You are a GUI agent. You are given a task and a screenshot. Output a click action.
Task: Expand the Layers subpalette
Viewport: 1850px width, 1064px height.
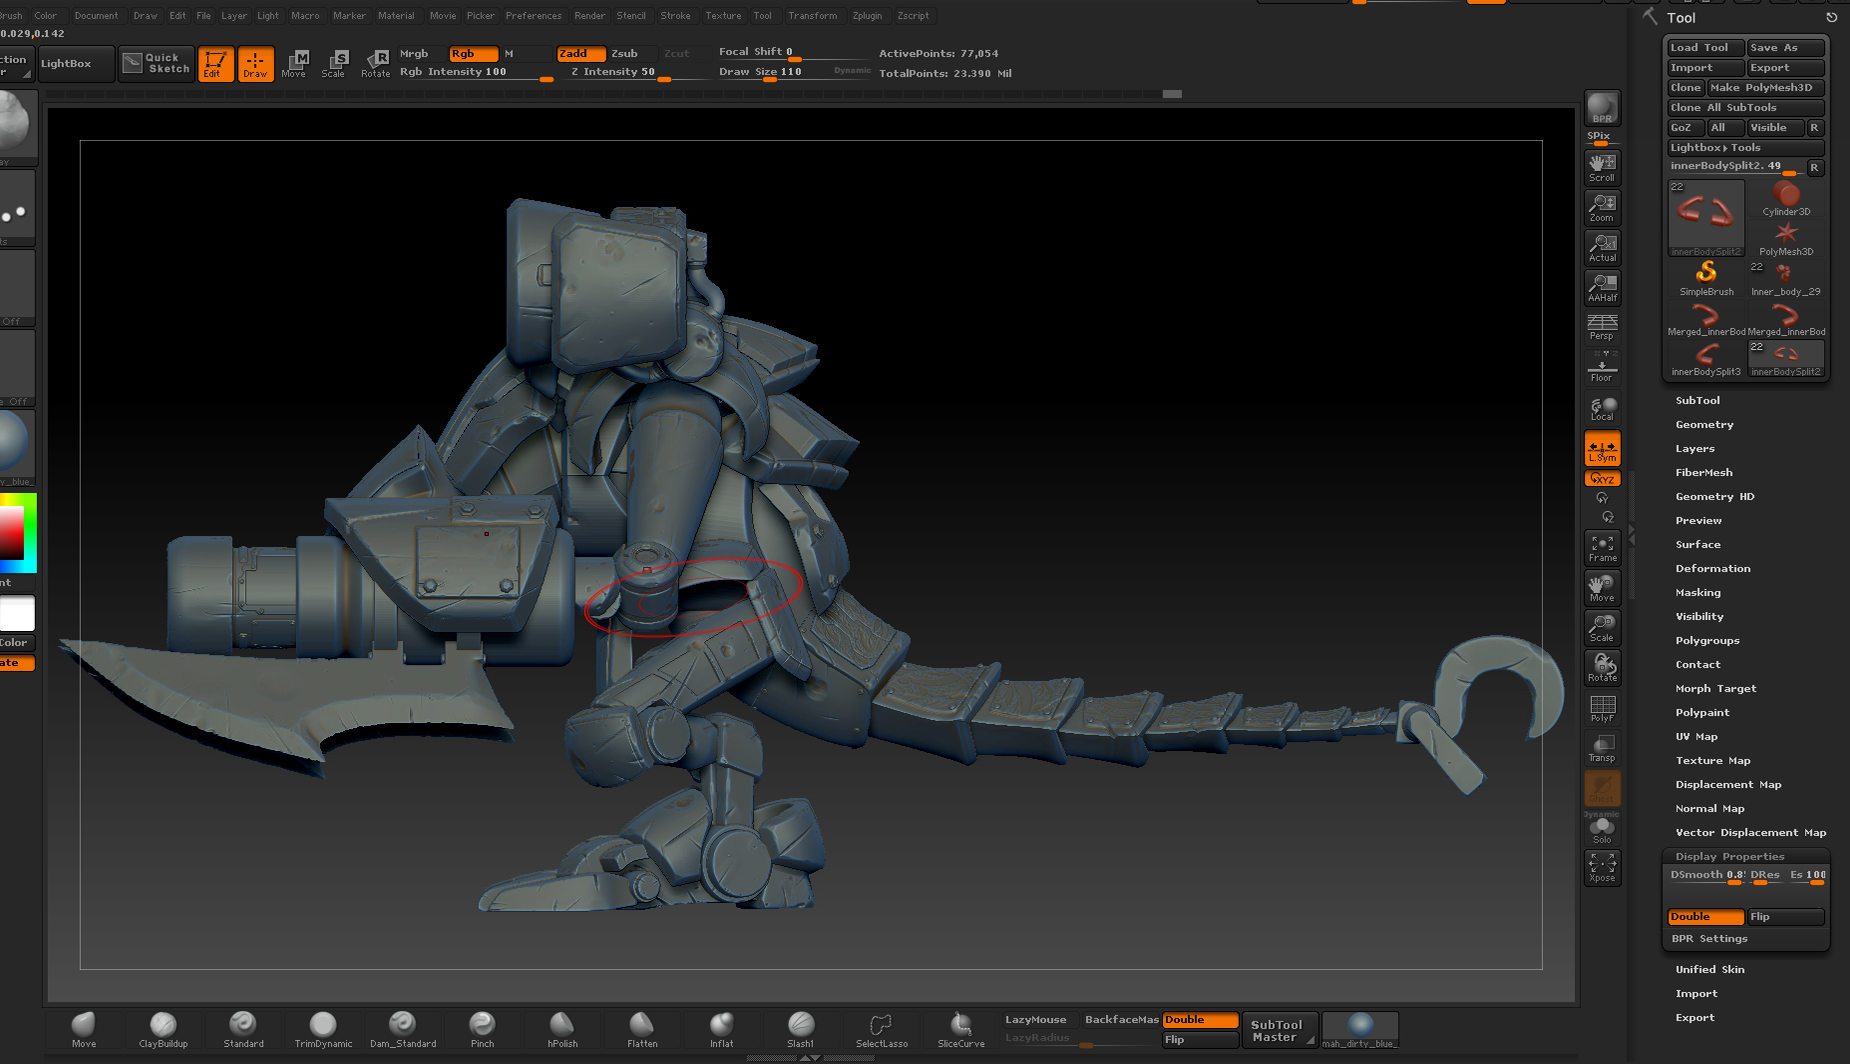pyautogui.click(x=1695, y=449)
